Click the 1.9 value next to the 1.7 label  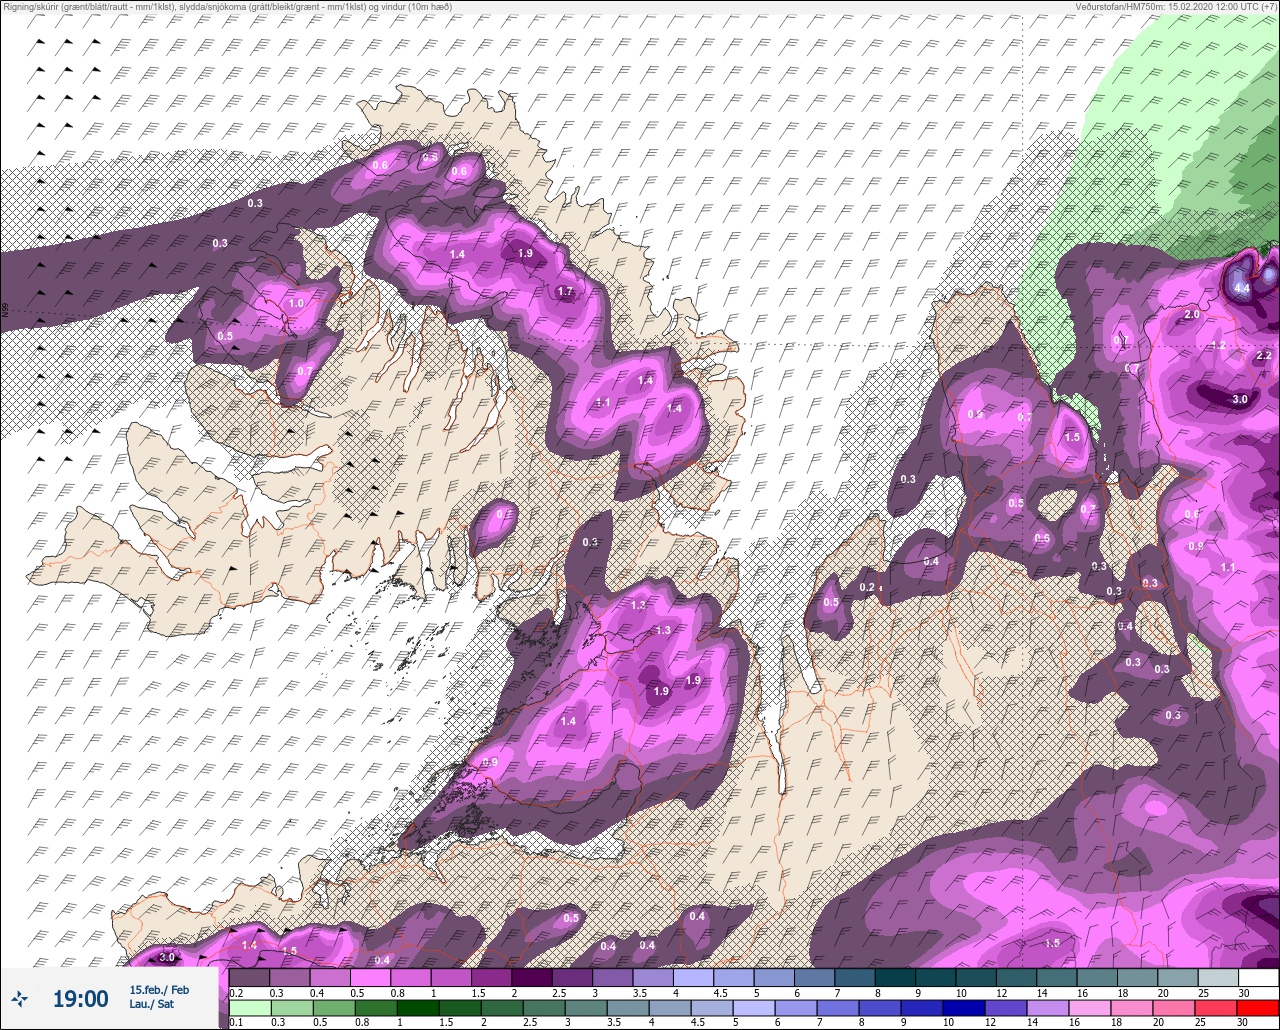(526, 253)
